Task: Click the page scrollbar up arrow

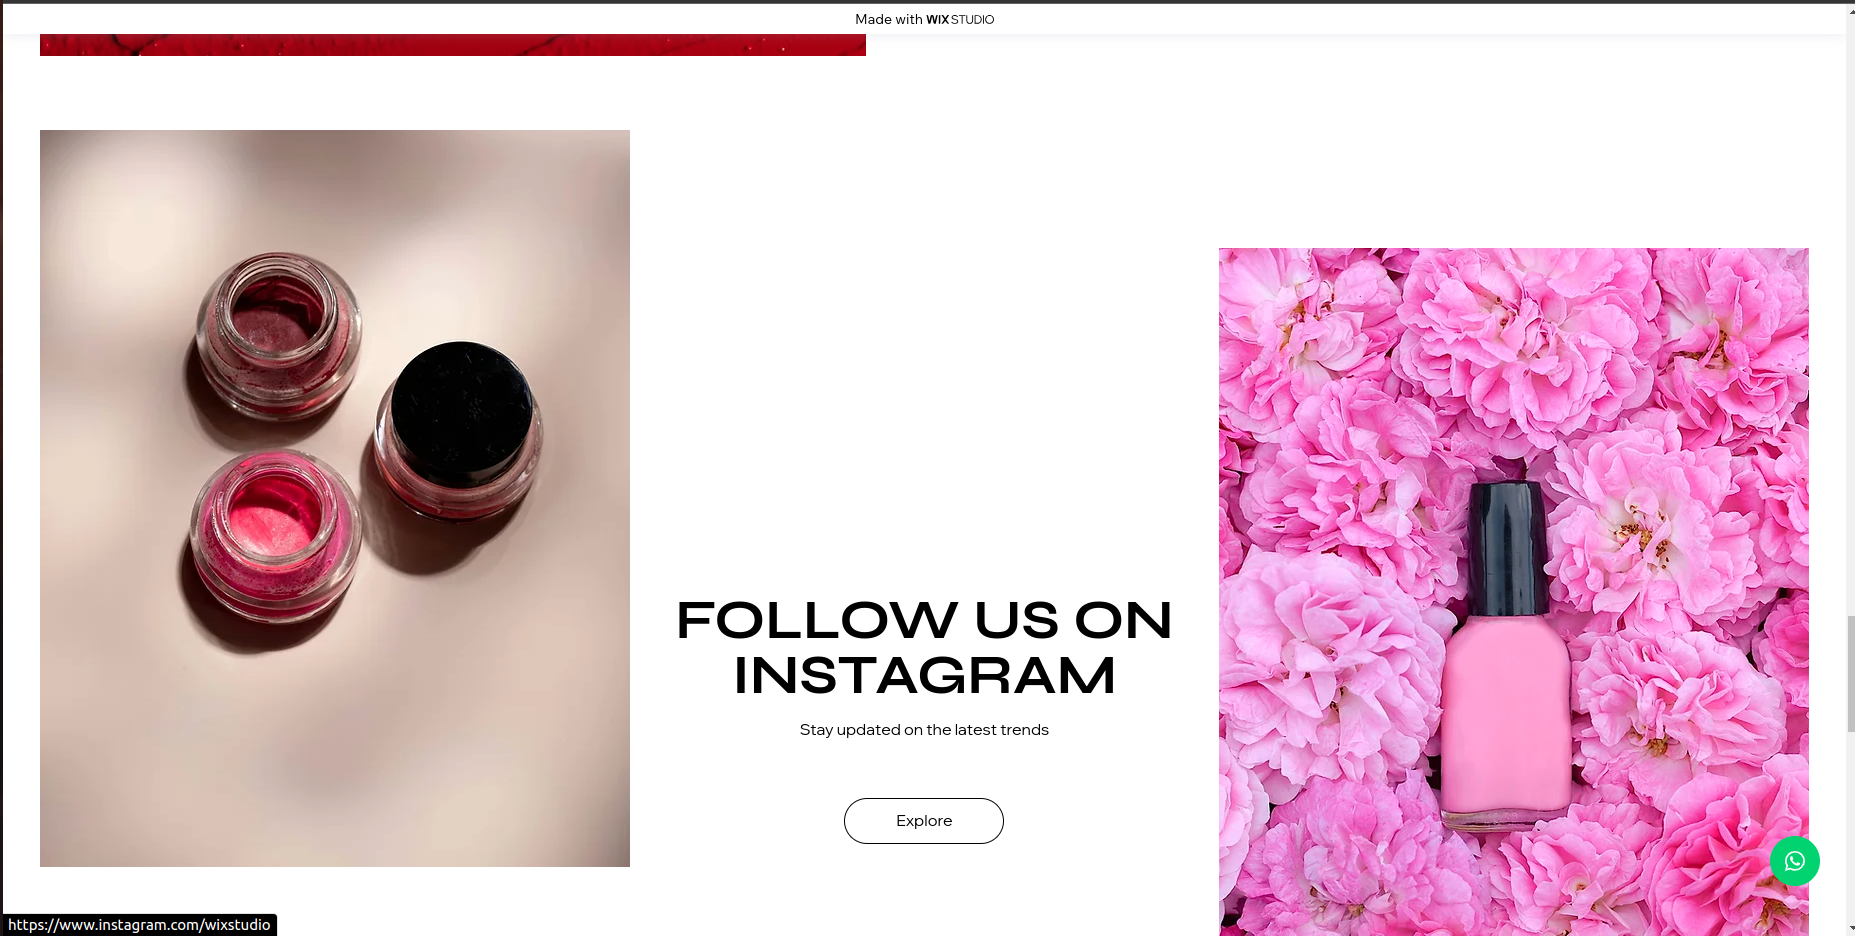Action: [1850, 8]
